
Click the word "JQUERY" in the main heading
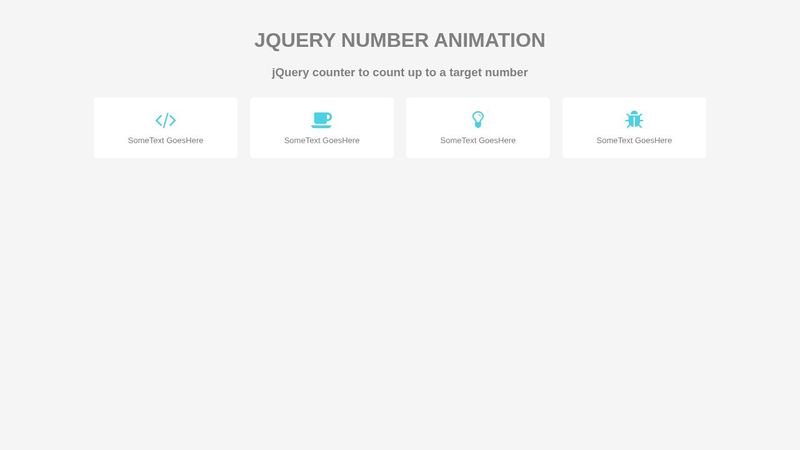[x=294, y=40]
